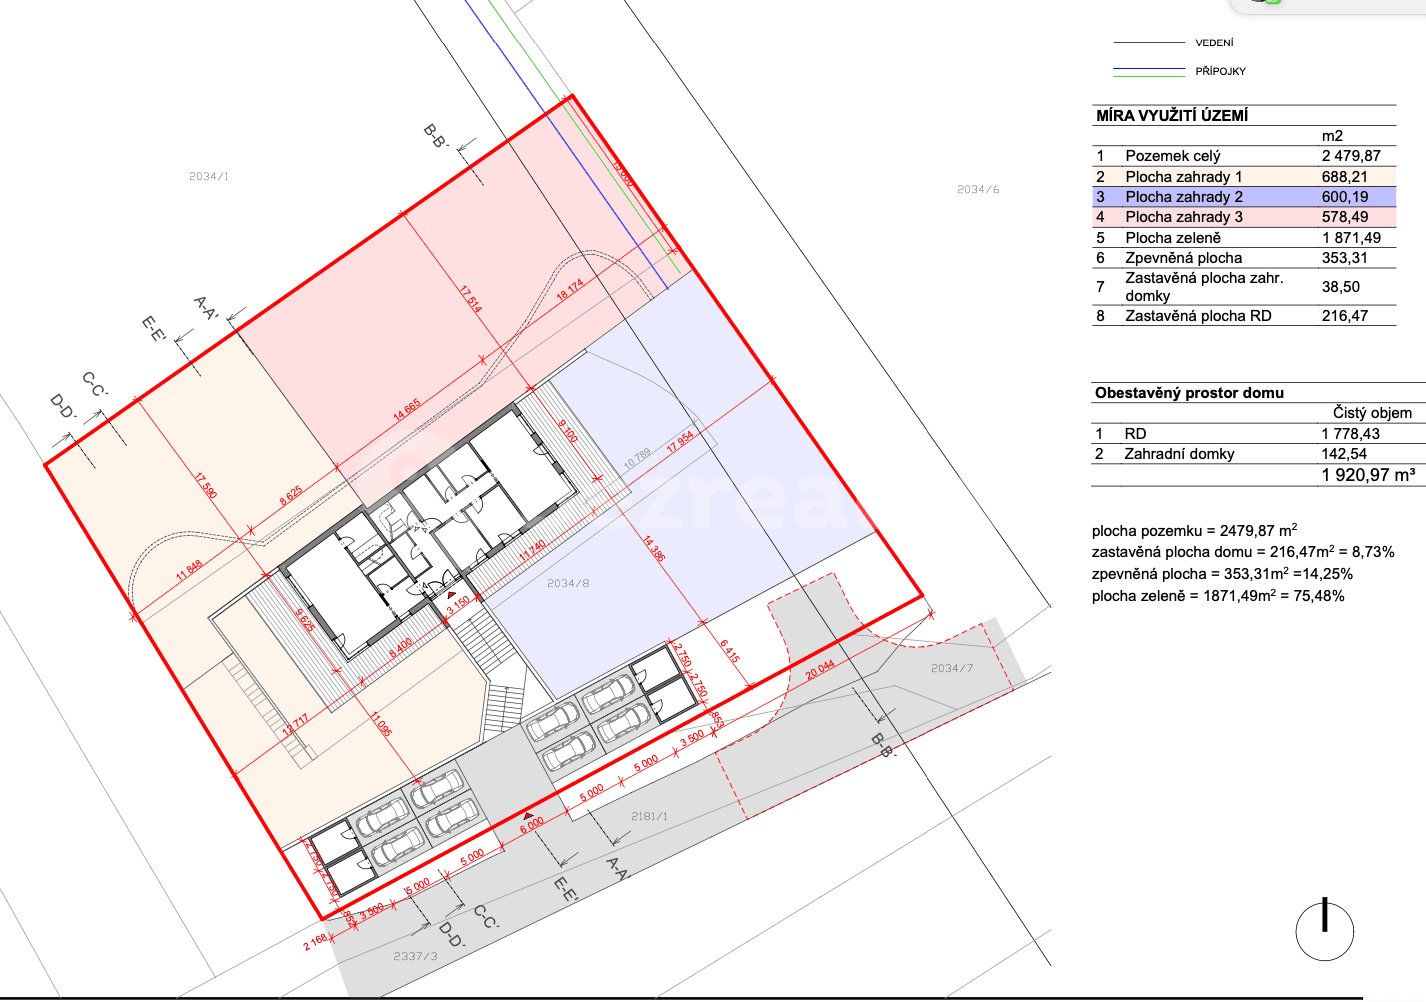This screenshot has width=1426, height=1002.
Task: Click the 14.717 dimension label
Action: pos(295,724)
